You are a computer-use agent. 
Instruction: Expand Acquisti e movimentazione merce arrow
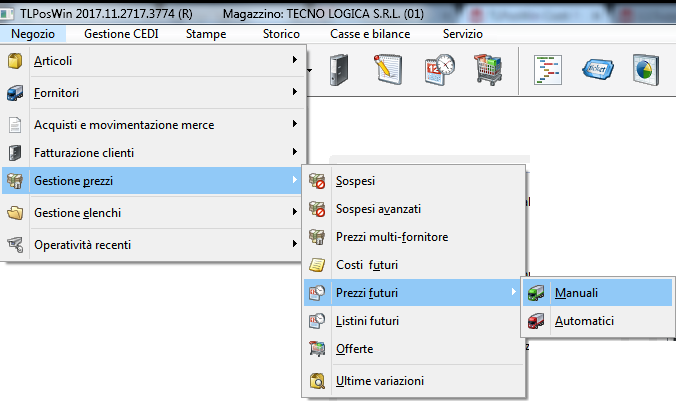[295, 124]
